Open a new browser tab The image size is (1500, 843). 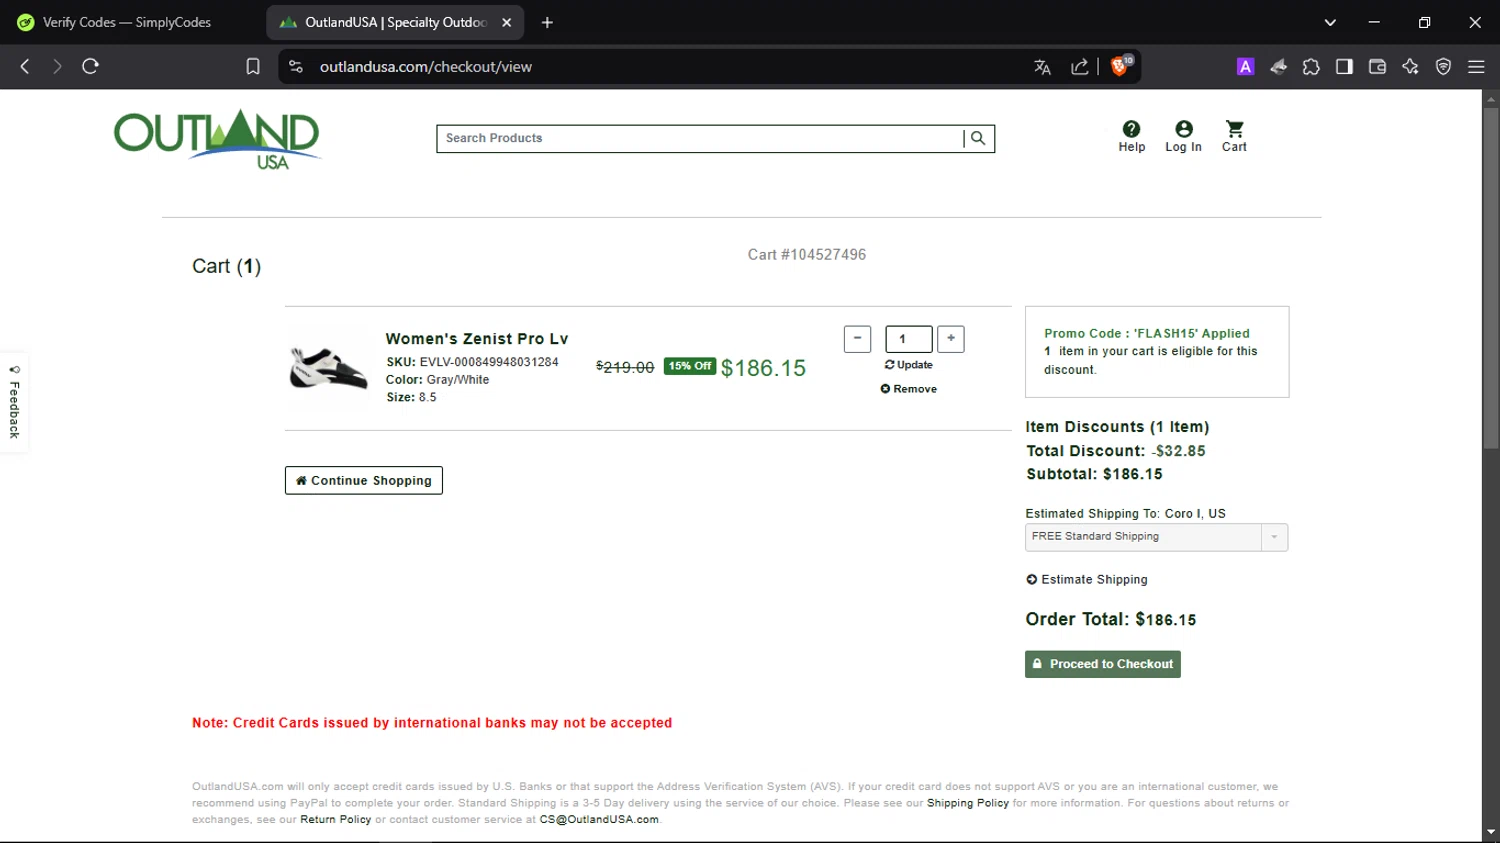tap(547, 22)
